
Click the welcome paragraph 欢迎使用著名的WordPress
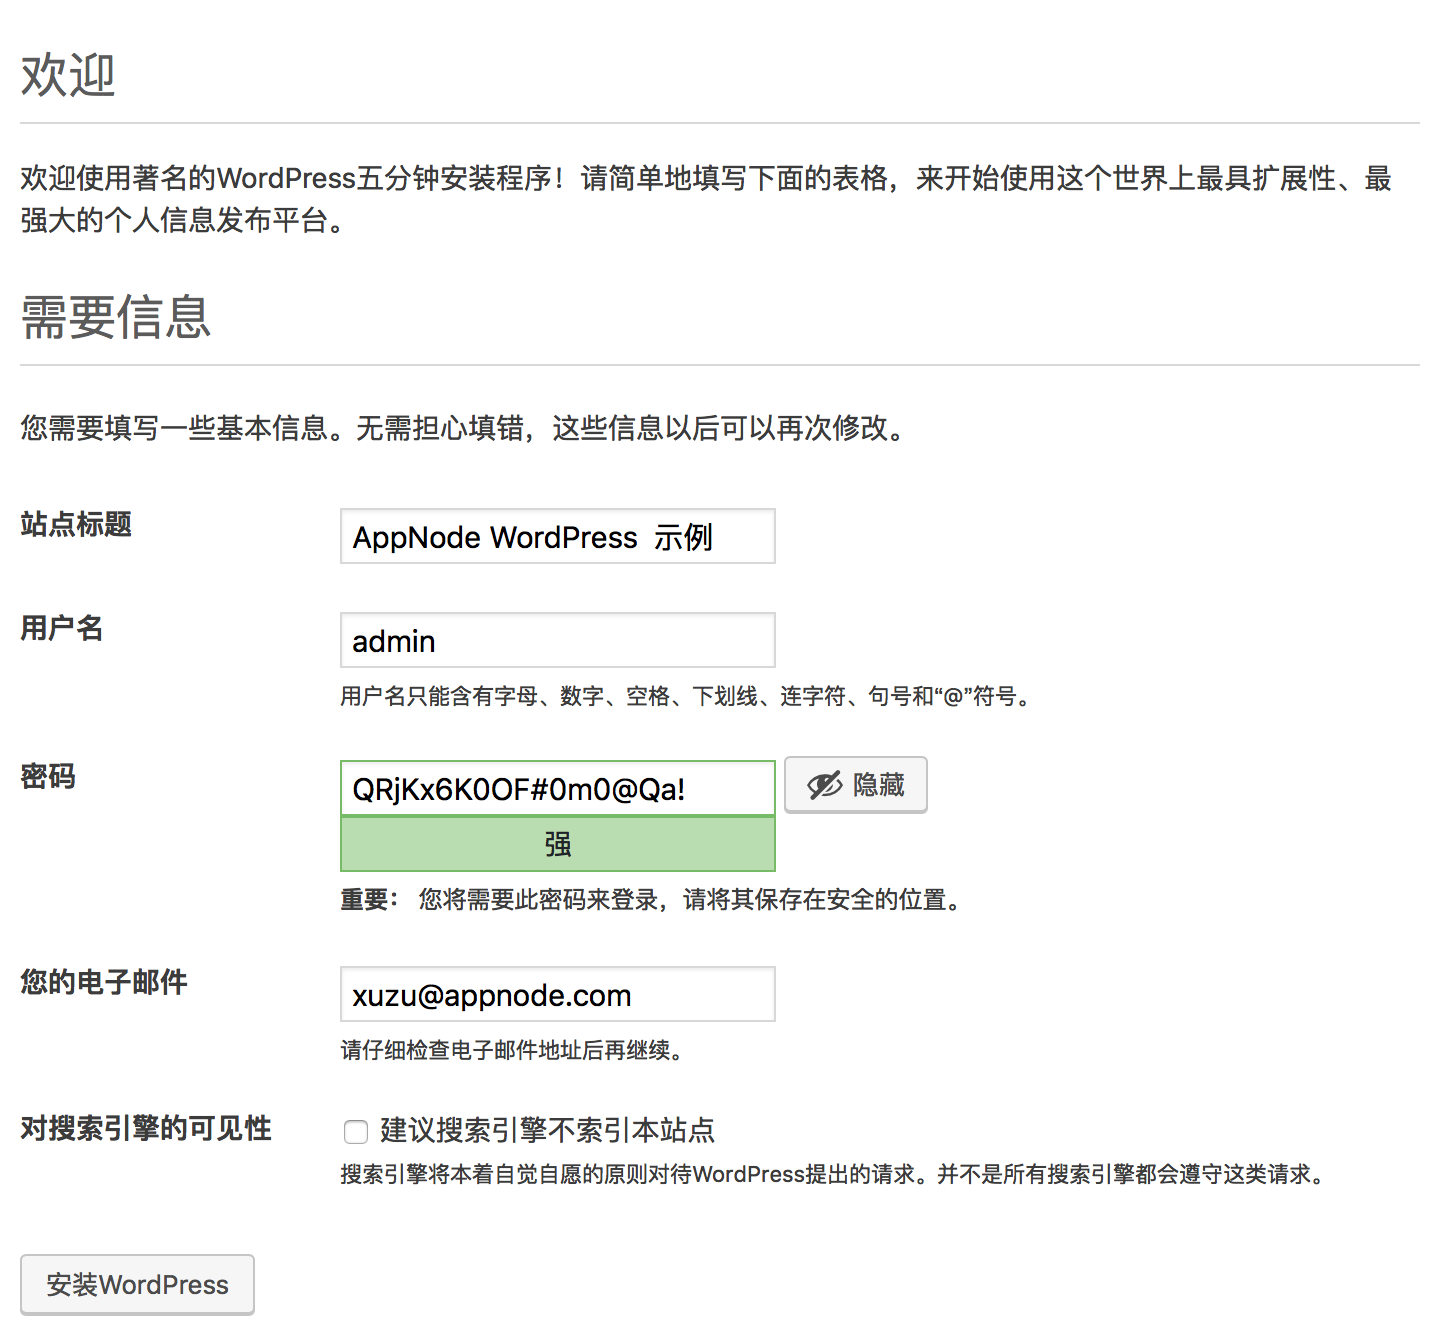coord(706,199)
